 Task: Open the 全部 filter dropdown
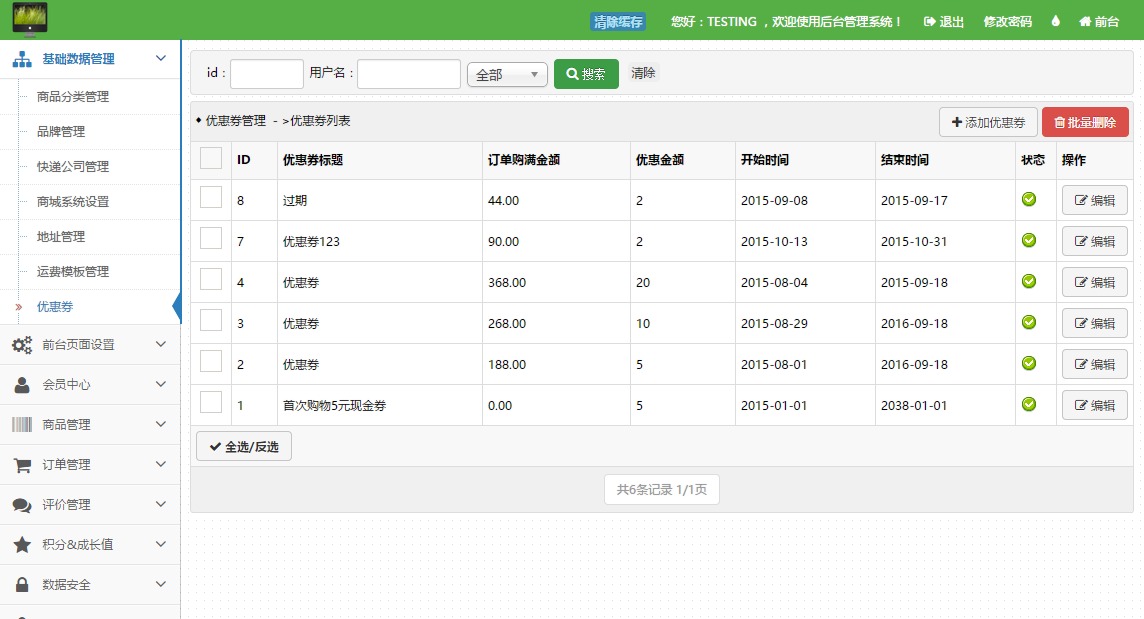tap(507, 75)
